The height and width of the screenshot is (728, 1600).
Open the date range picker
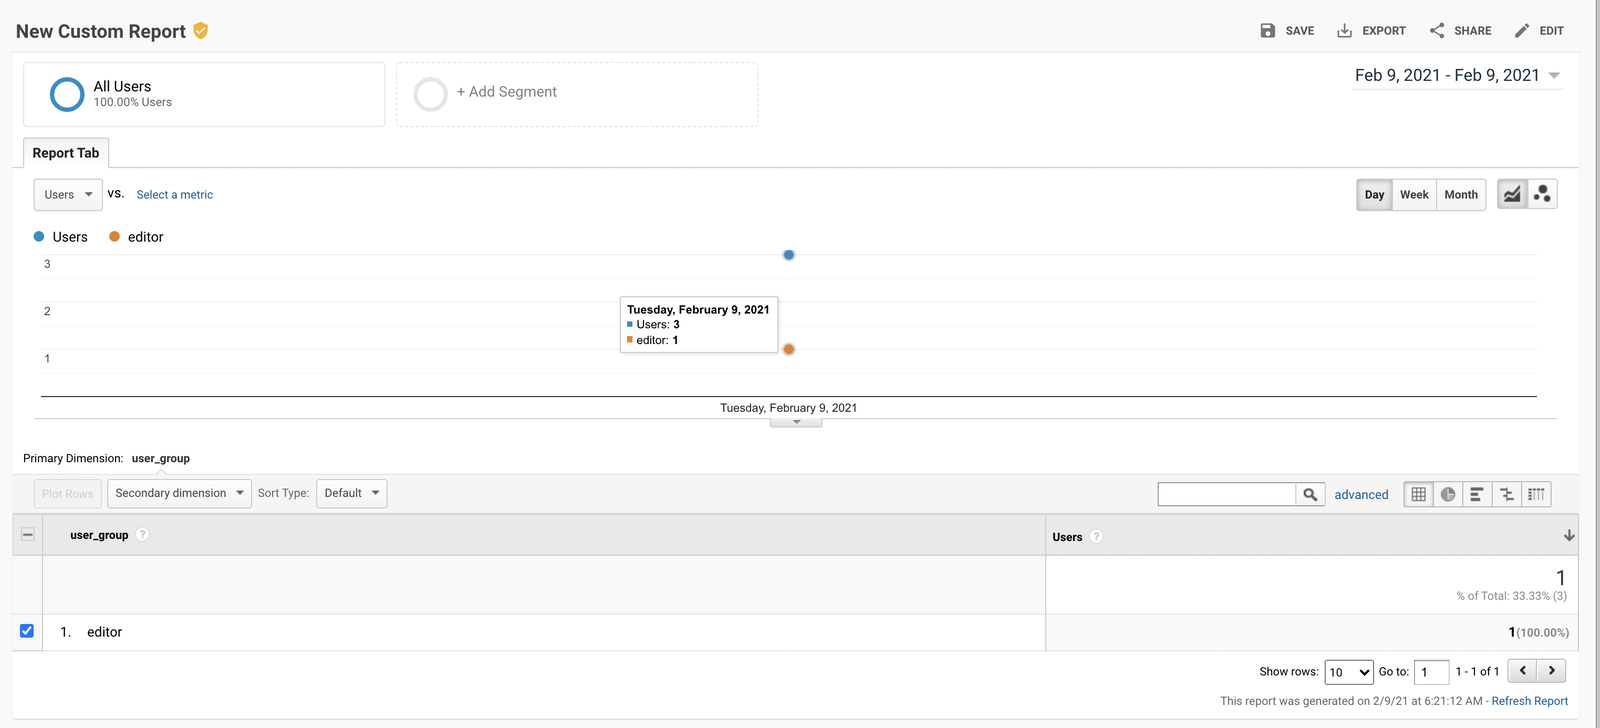[1456, 76]
